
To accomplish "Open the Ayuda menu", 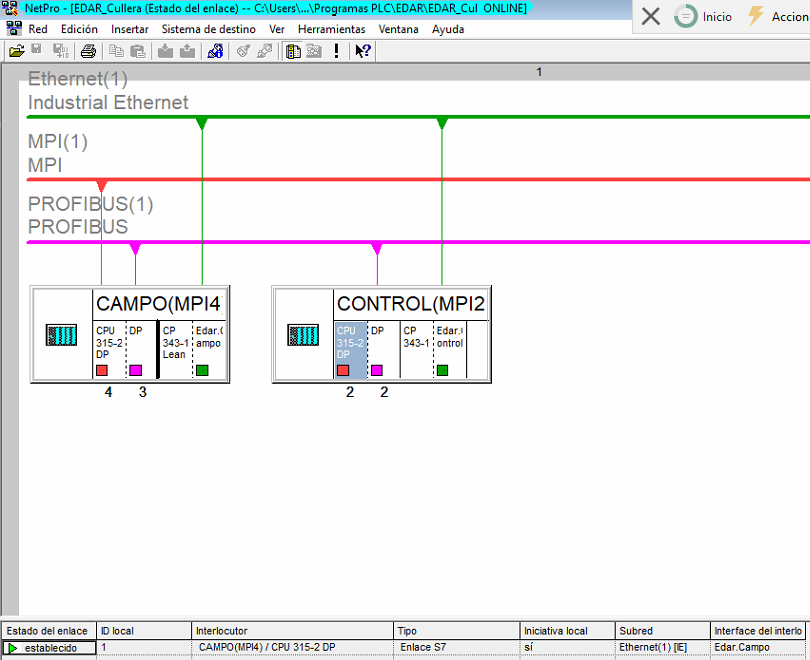I will tap(447, 29).
